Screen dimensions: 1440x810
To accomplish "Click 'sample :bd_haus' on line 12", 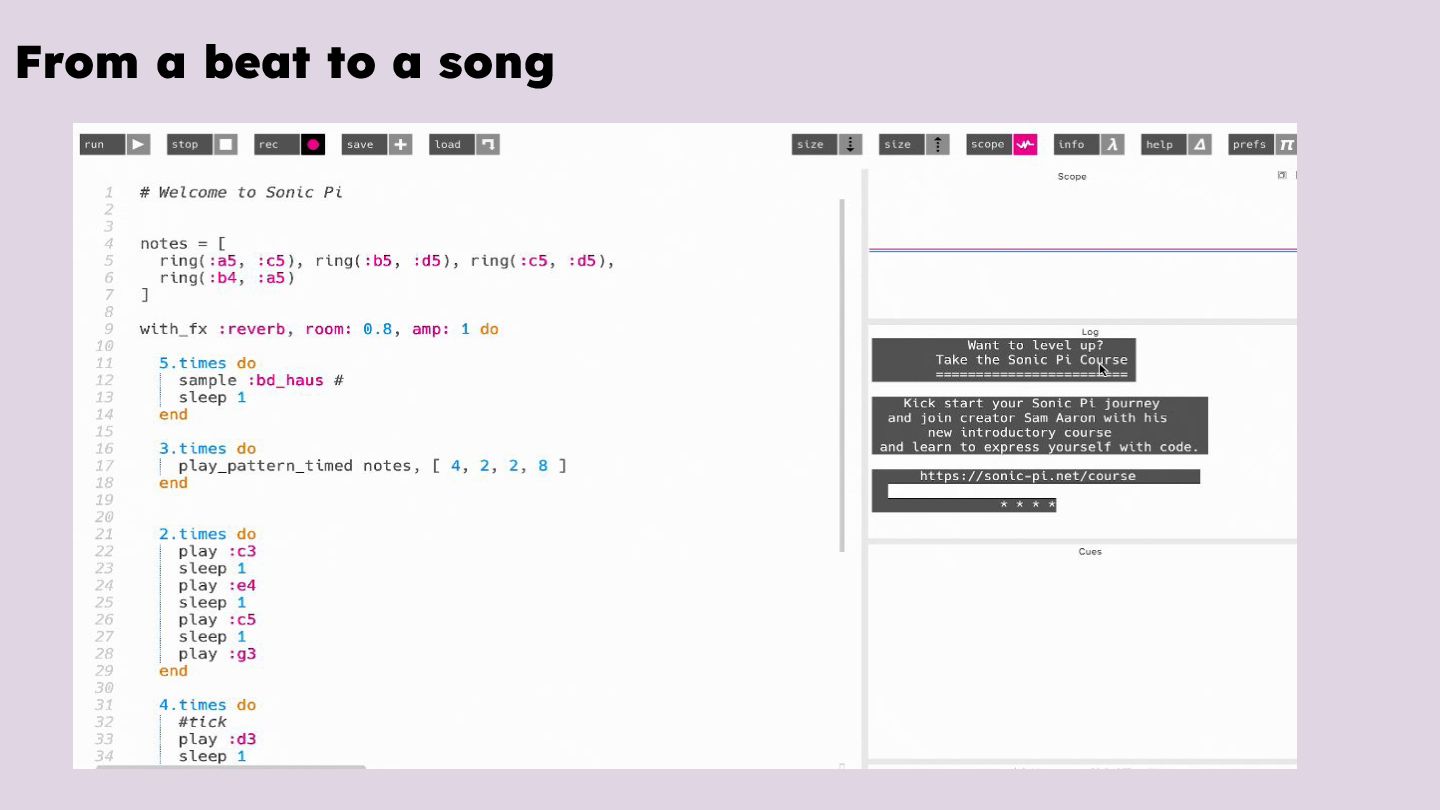I will pyautogui.click(x=251, y=380).
